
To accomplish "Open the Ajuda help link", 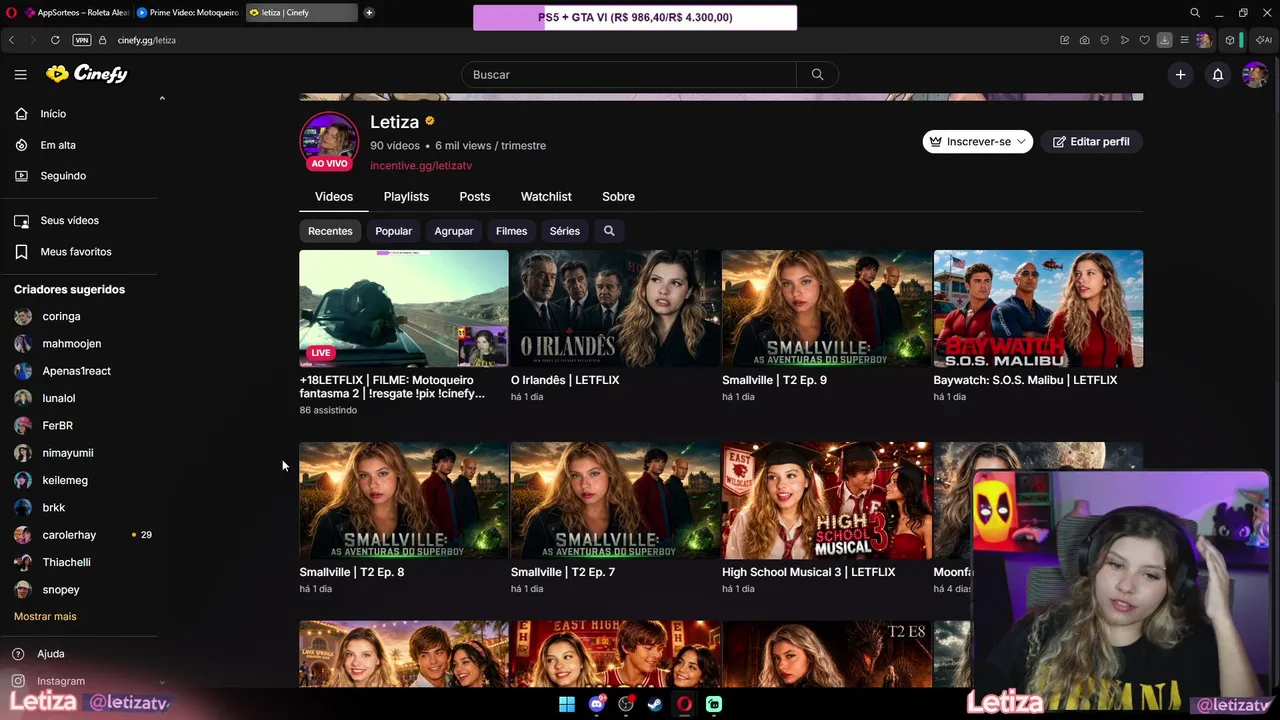I will point(50,654).
